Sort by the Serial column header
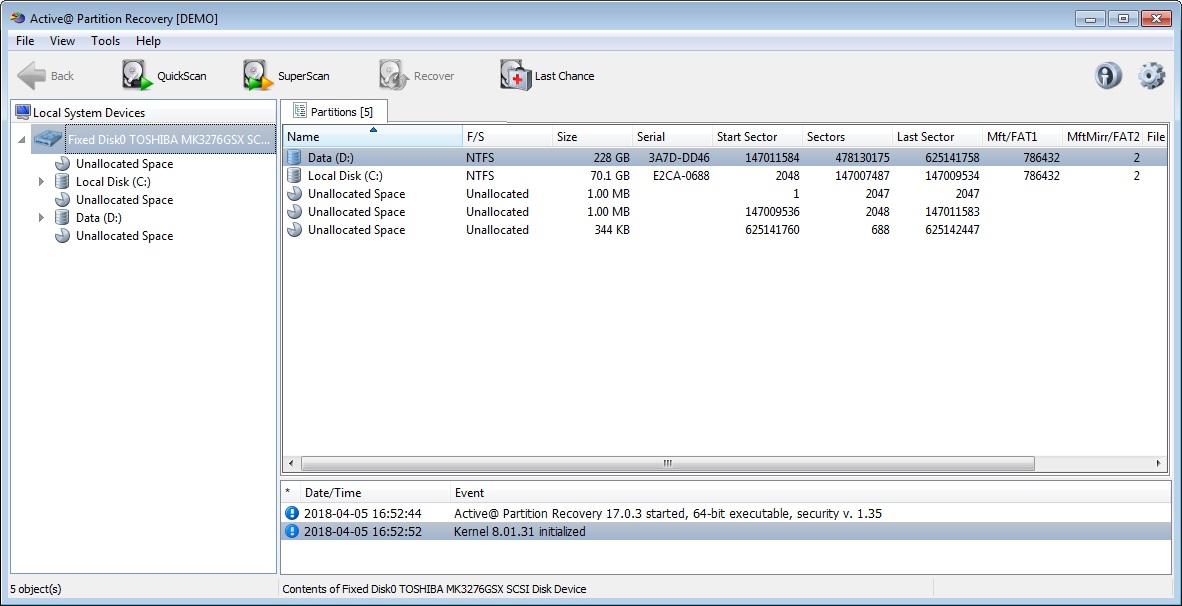The width and height of the screenshot is (1182, 606). pyautogui.click(x=672, y=136)
